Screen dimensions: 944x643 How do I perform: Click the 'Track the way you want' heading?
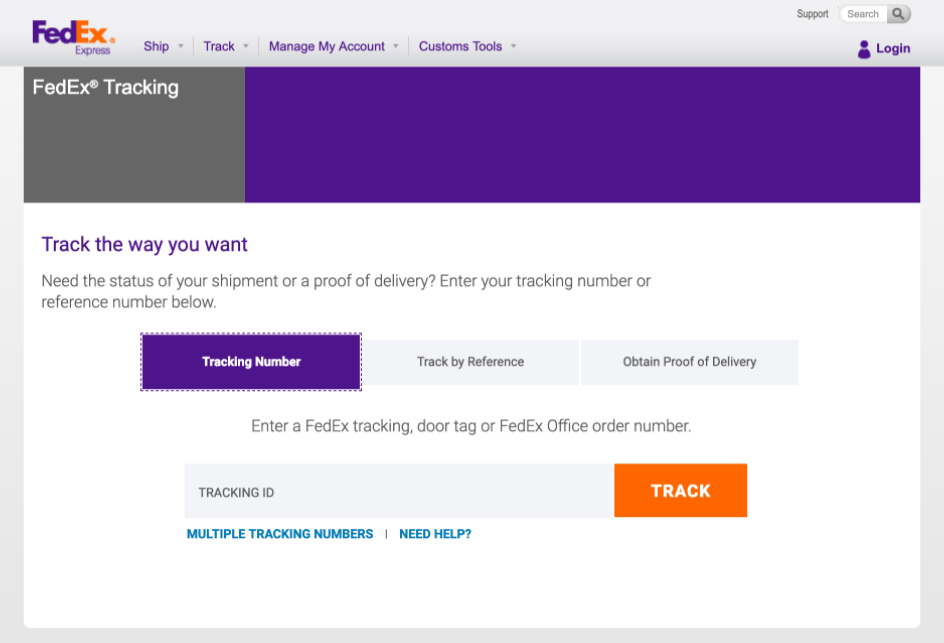[x=144, y=244]
